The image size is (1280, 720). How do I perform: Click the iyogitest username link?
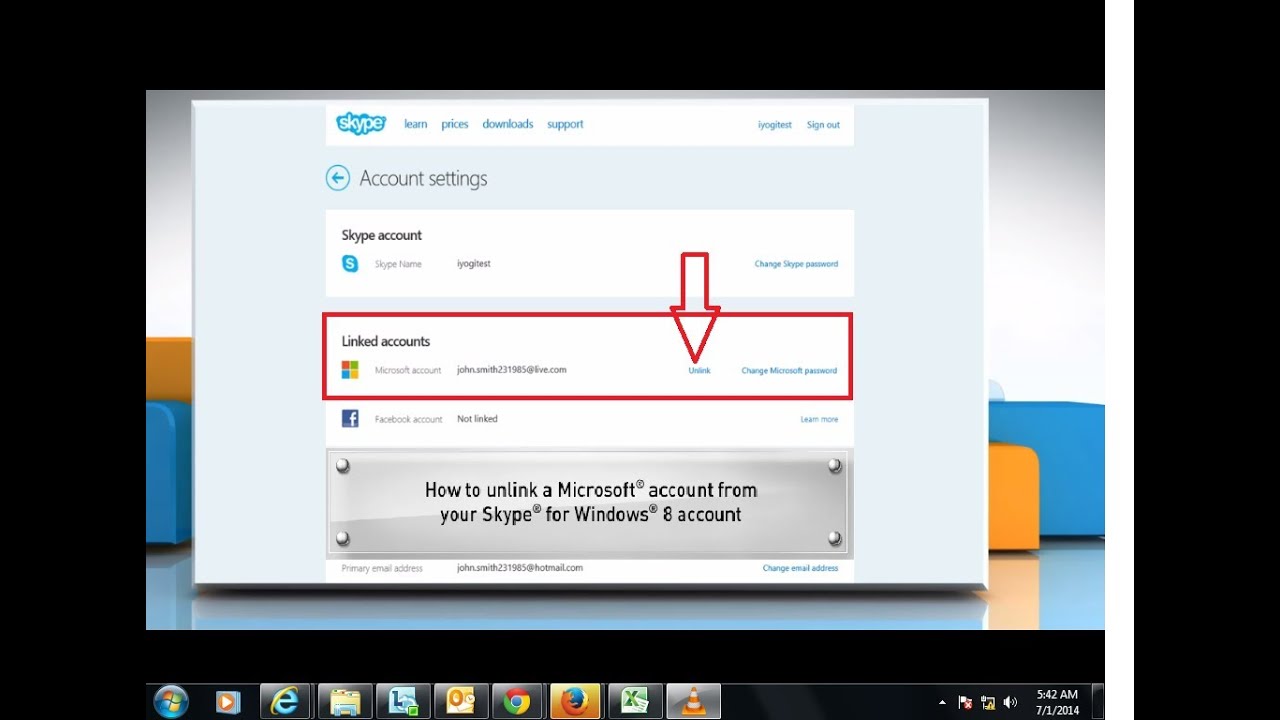775,125
